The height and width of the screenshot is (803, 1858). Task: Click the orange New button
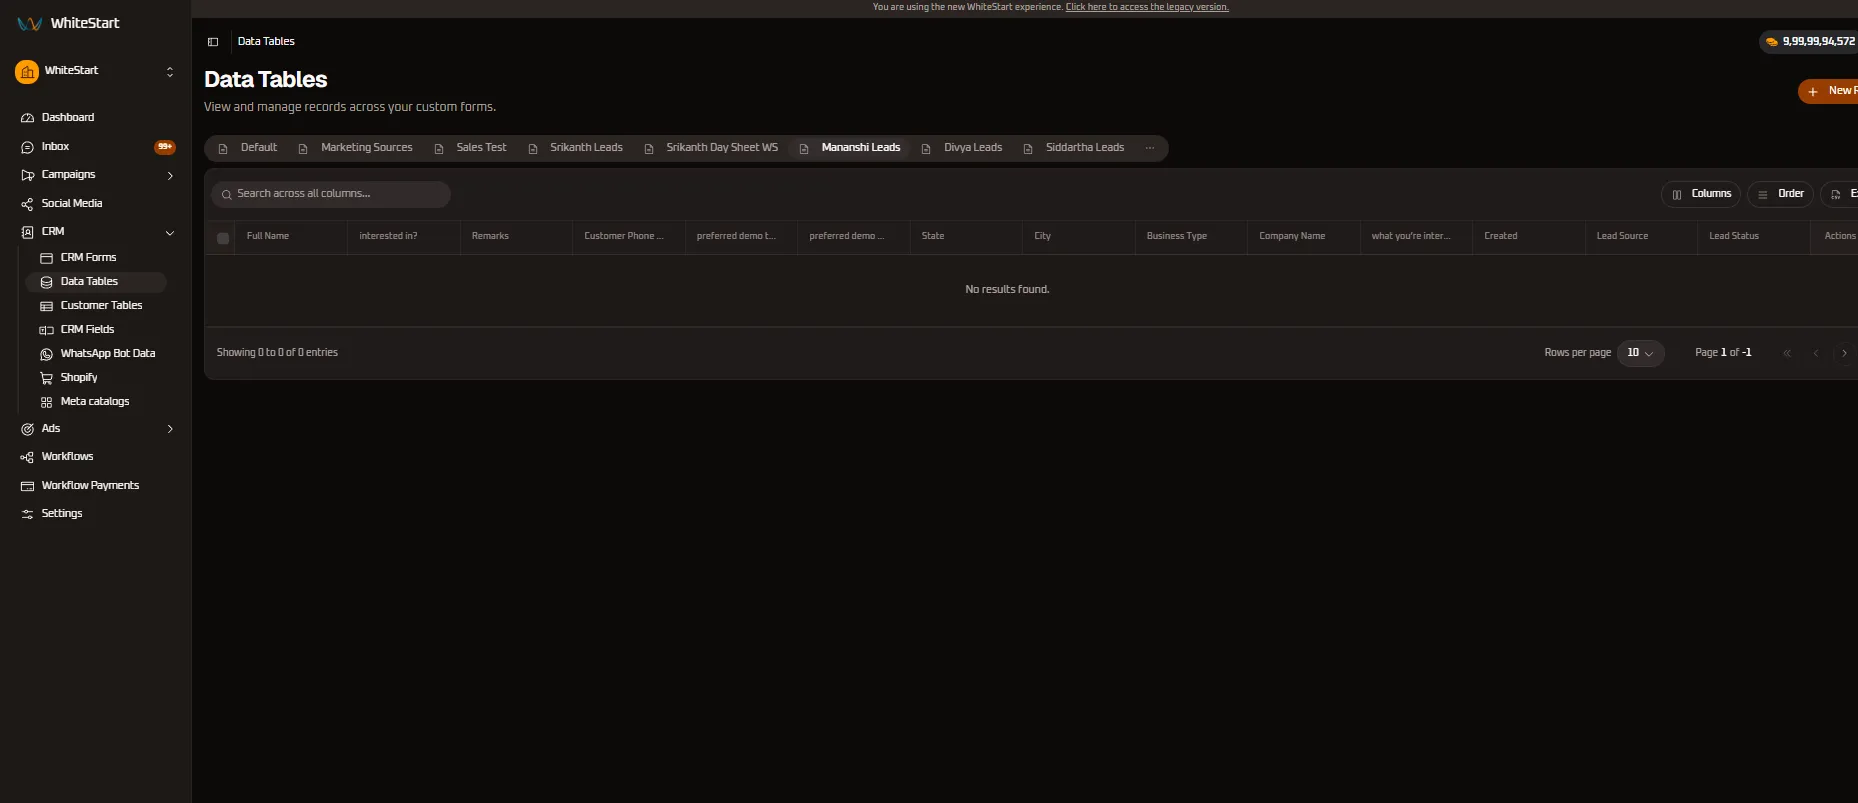point(1829,91)
